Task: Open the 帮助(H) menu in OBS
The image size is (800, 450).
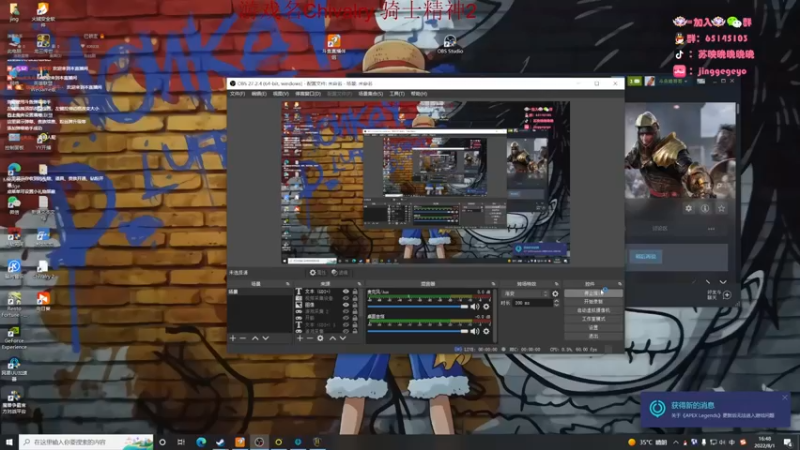Action: tap(419, 94)
